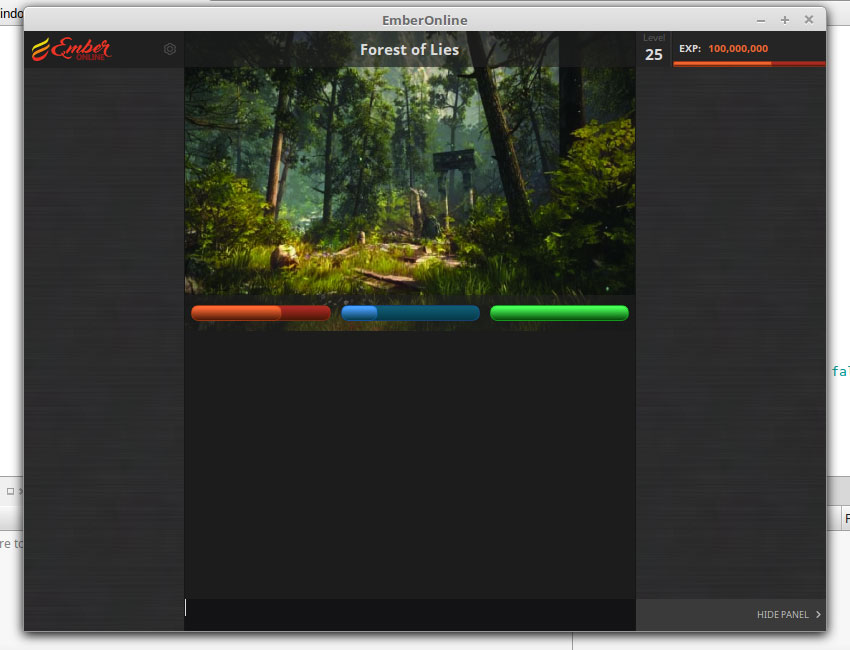Click the red health bar
Screen dimensions: 850x650
tap(260, 313)
